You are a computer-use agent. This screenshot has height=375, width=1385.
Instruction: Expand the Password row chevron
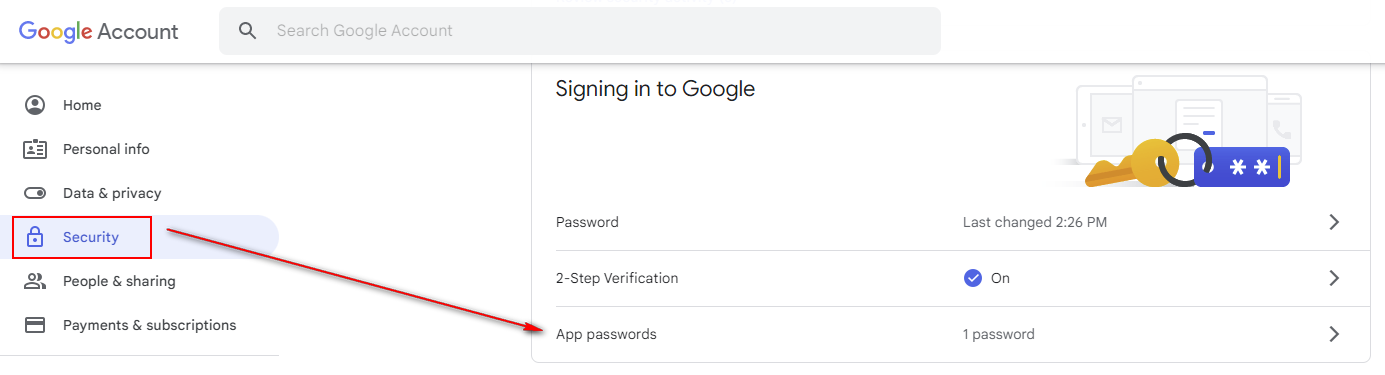(1334, 222)
